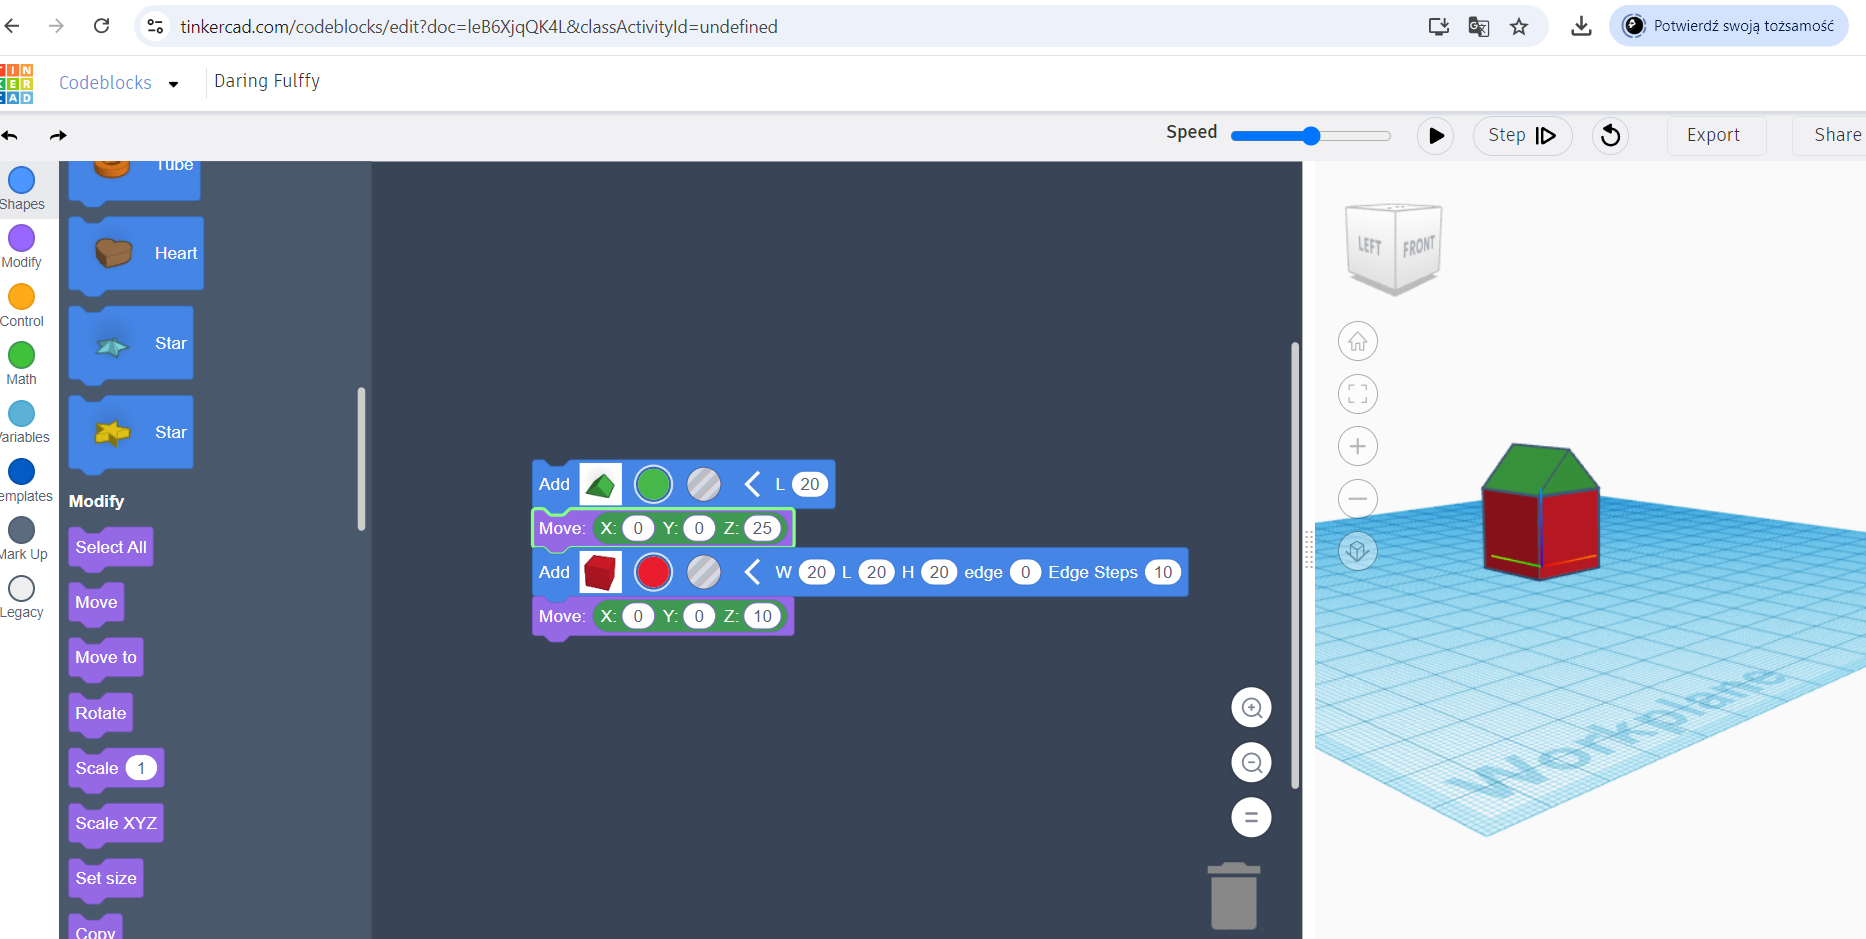This screenshot has height=939, width=1866.
Task: Switch perspective or orthographic view
Action: point(1357,551)
